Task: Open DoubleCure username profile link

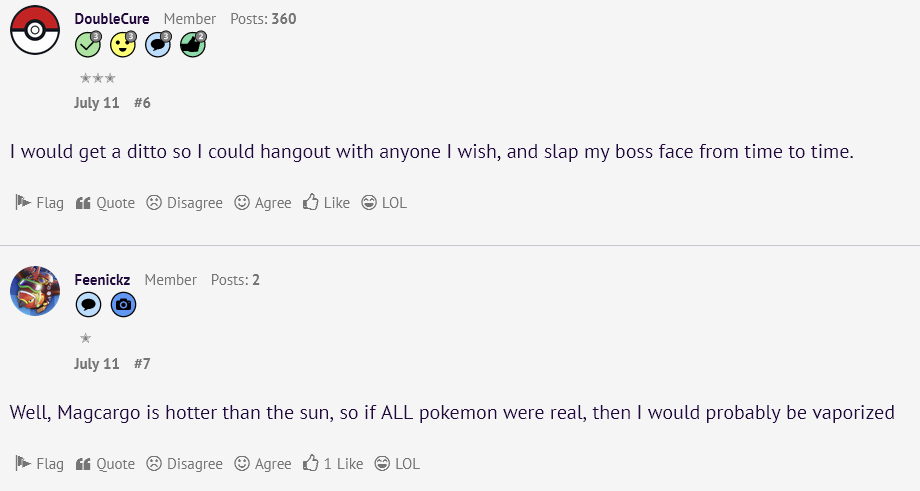Action: 112,19
